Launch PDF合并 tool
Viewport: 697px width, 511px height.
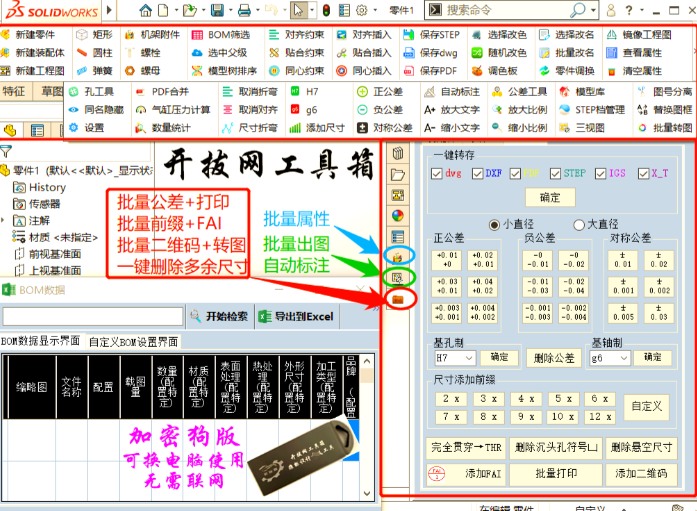point(162,92)
